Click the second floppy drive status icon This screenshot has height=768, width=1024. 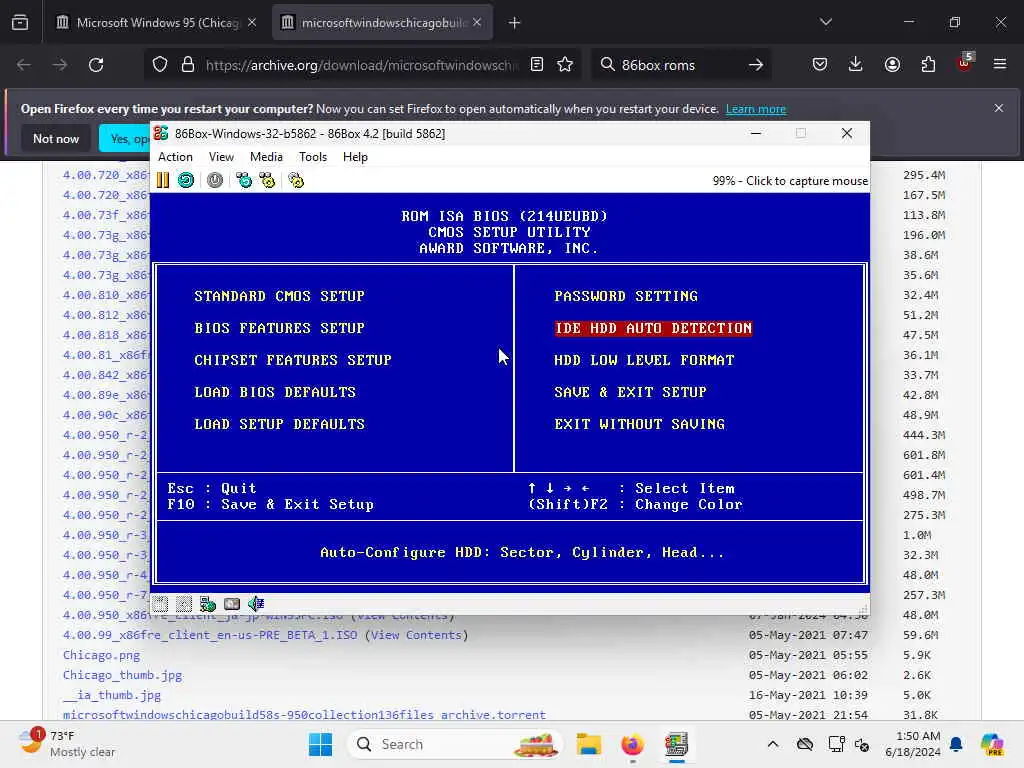(184, 604)
